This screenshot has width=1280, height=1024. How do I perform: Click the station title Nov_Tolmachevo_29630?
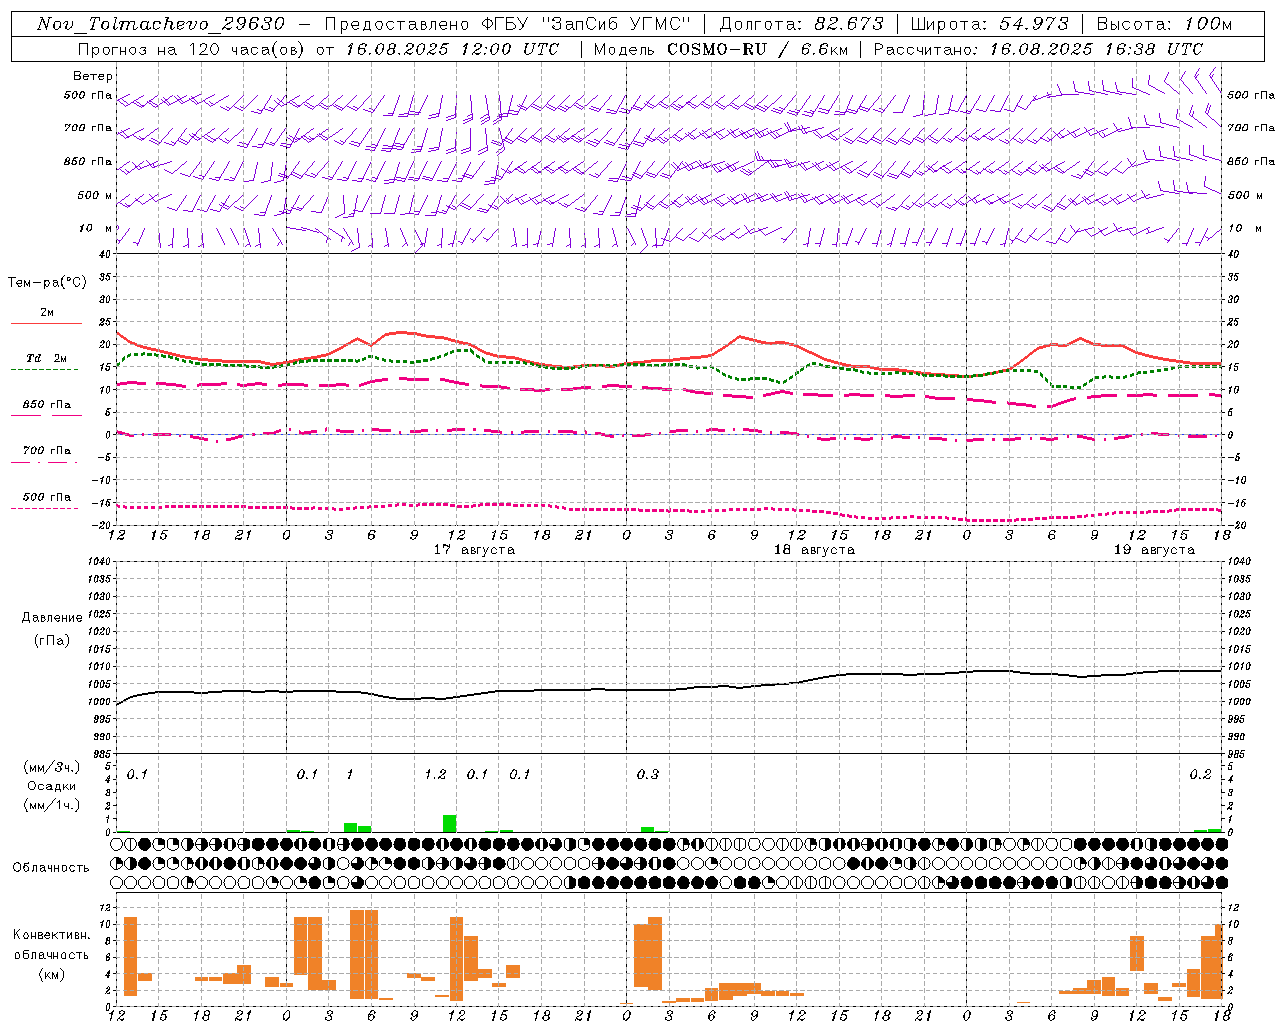coord(160,24)
